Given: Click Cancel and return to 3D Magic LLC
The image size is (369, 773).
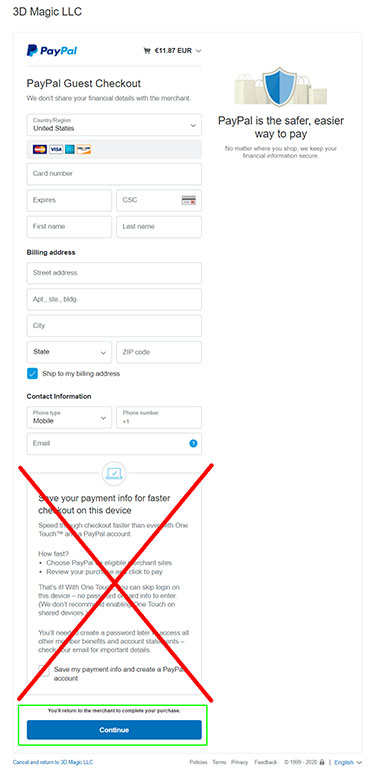Looking at the screenshot, I should pyautogui.click(x=53, y=762).
